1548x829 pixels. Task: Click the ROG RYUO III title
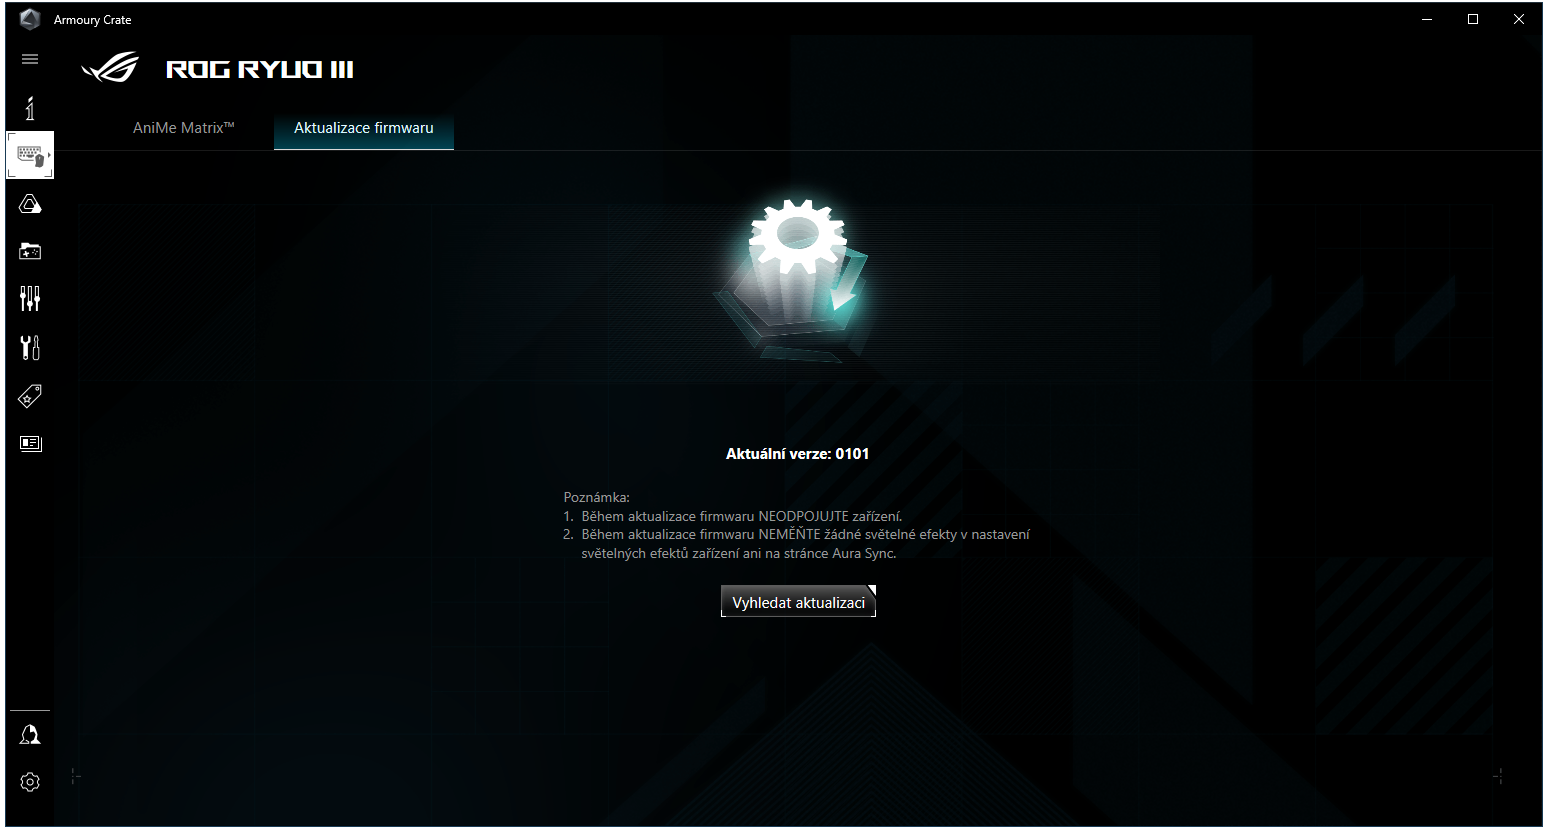[260, 69]
